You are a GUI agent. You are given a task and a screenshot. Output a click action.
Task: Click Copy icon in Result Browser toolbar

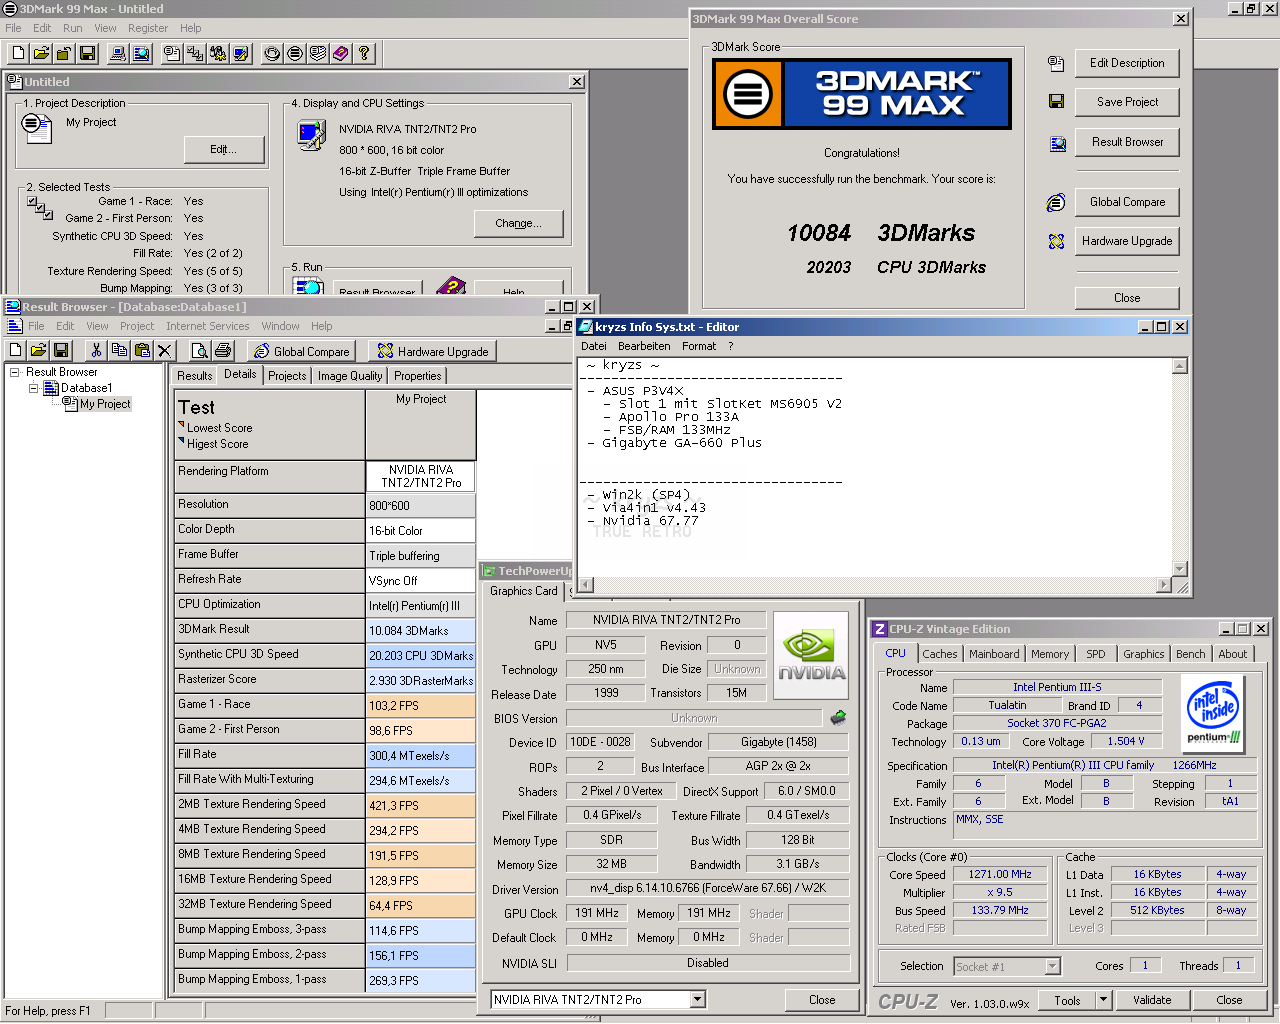[x=119, y=350]
